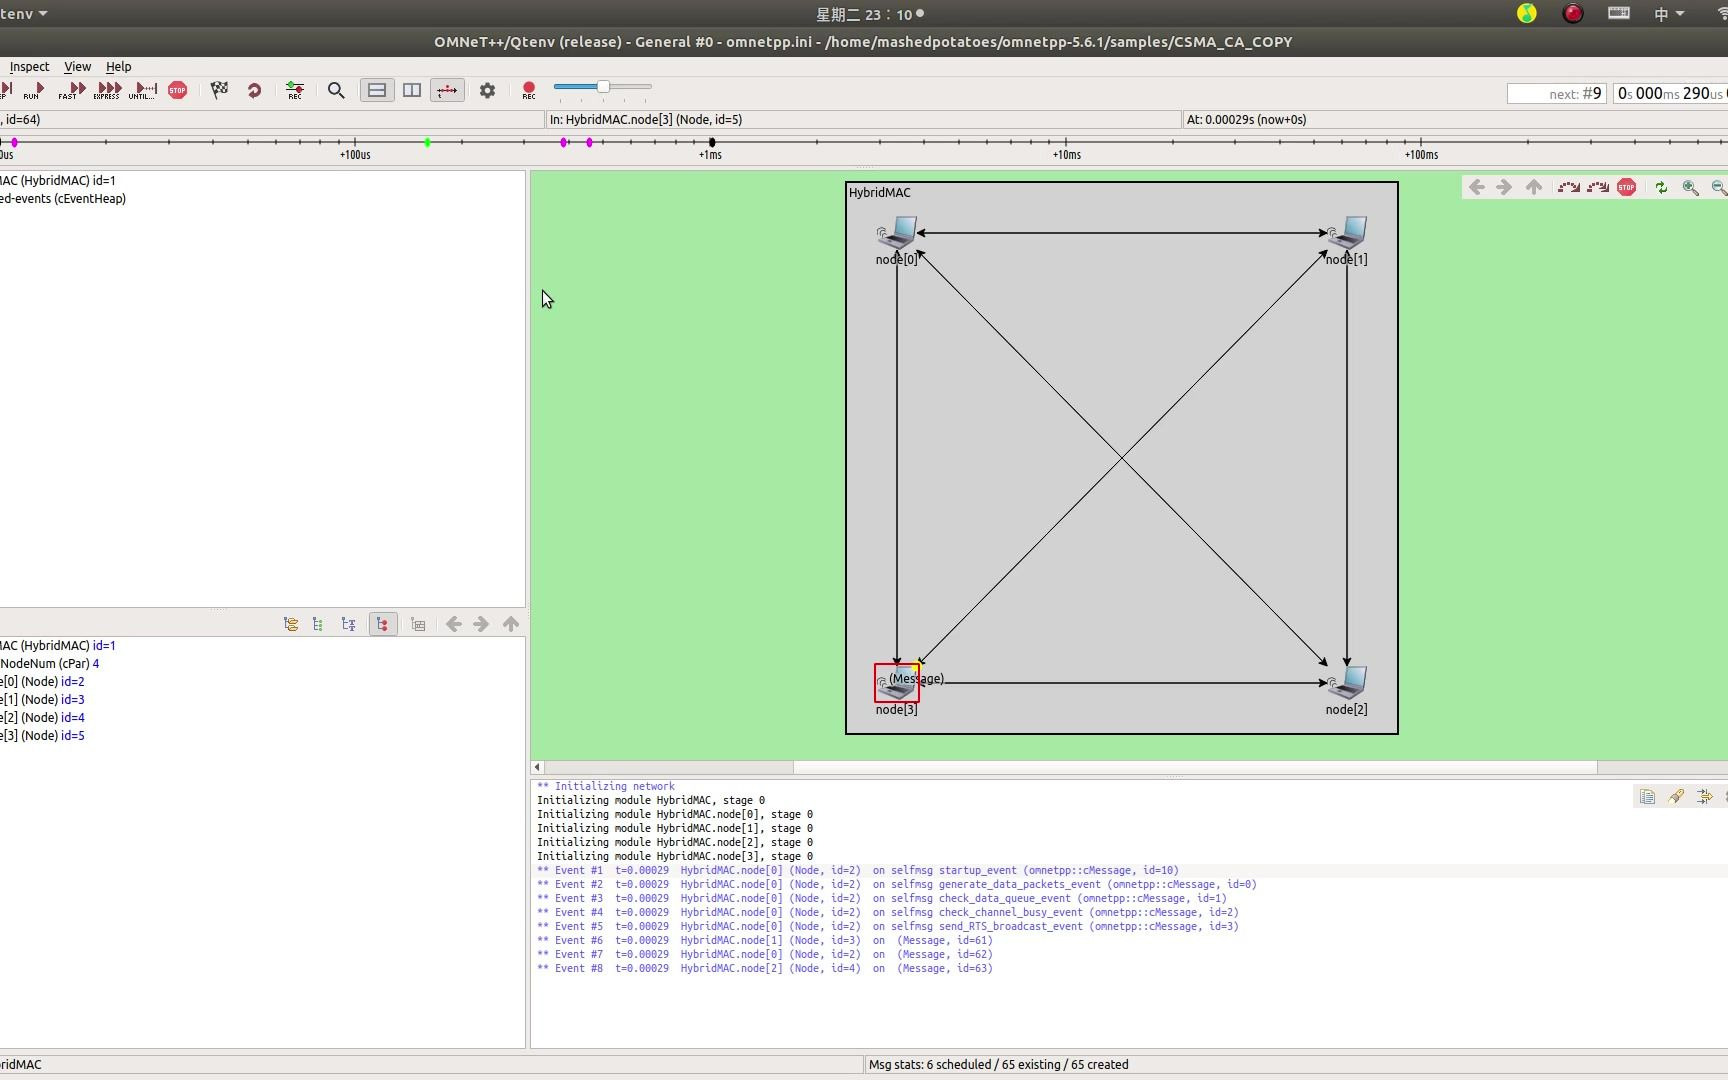This screenshot has width=1728, height=1080.
Task: Click the checkered flag finish icon
Action: tap(219, 90)
